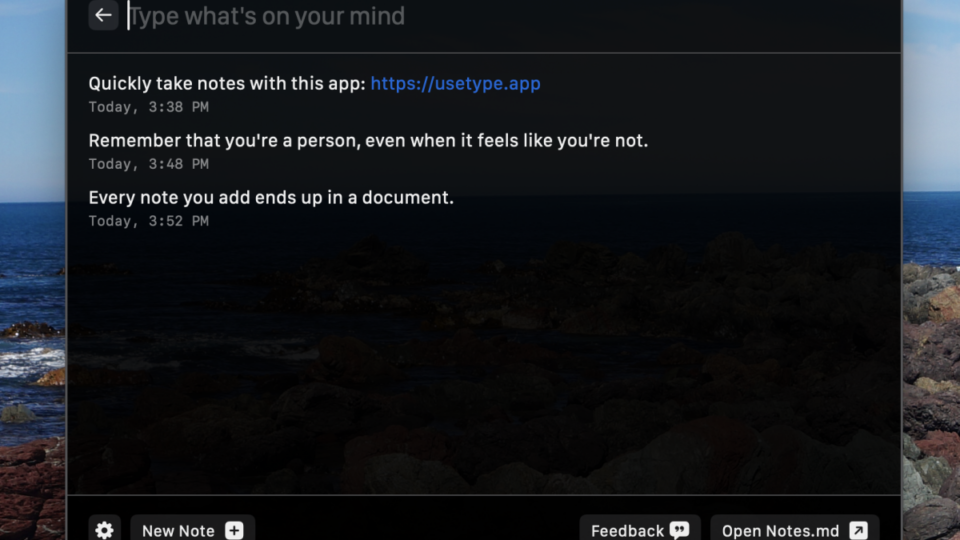Image resolution: width=960 pixels, height=540 pixels.
Task: Open the https://usetype.app link
Action: click(456, 83)
